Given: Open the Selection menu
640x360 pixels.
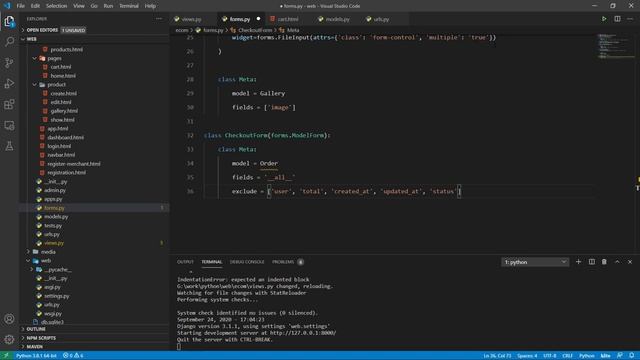Looking at the screenshot, I should click(x=56, y=6).
